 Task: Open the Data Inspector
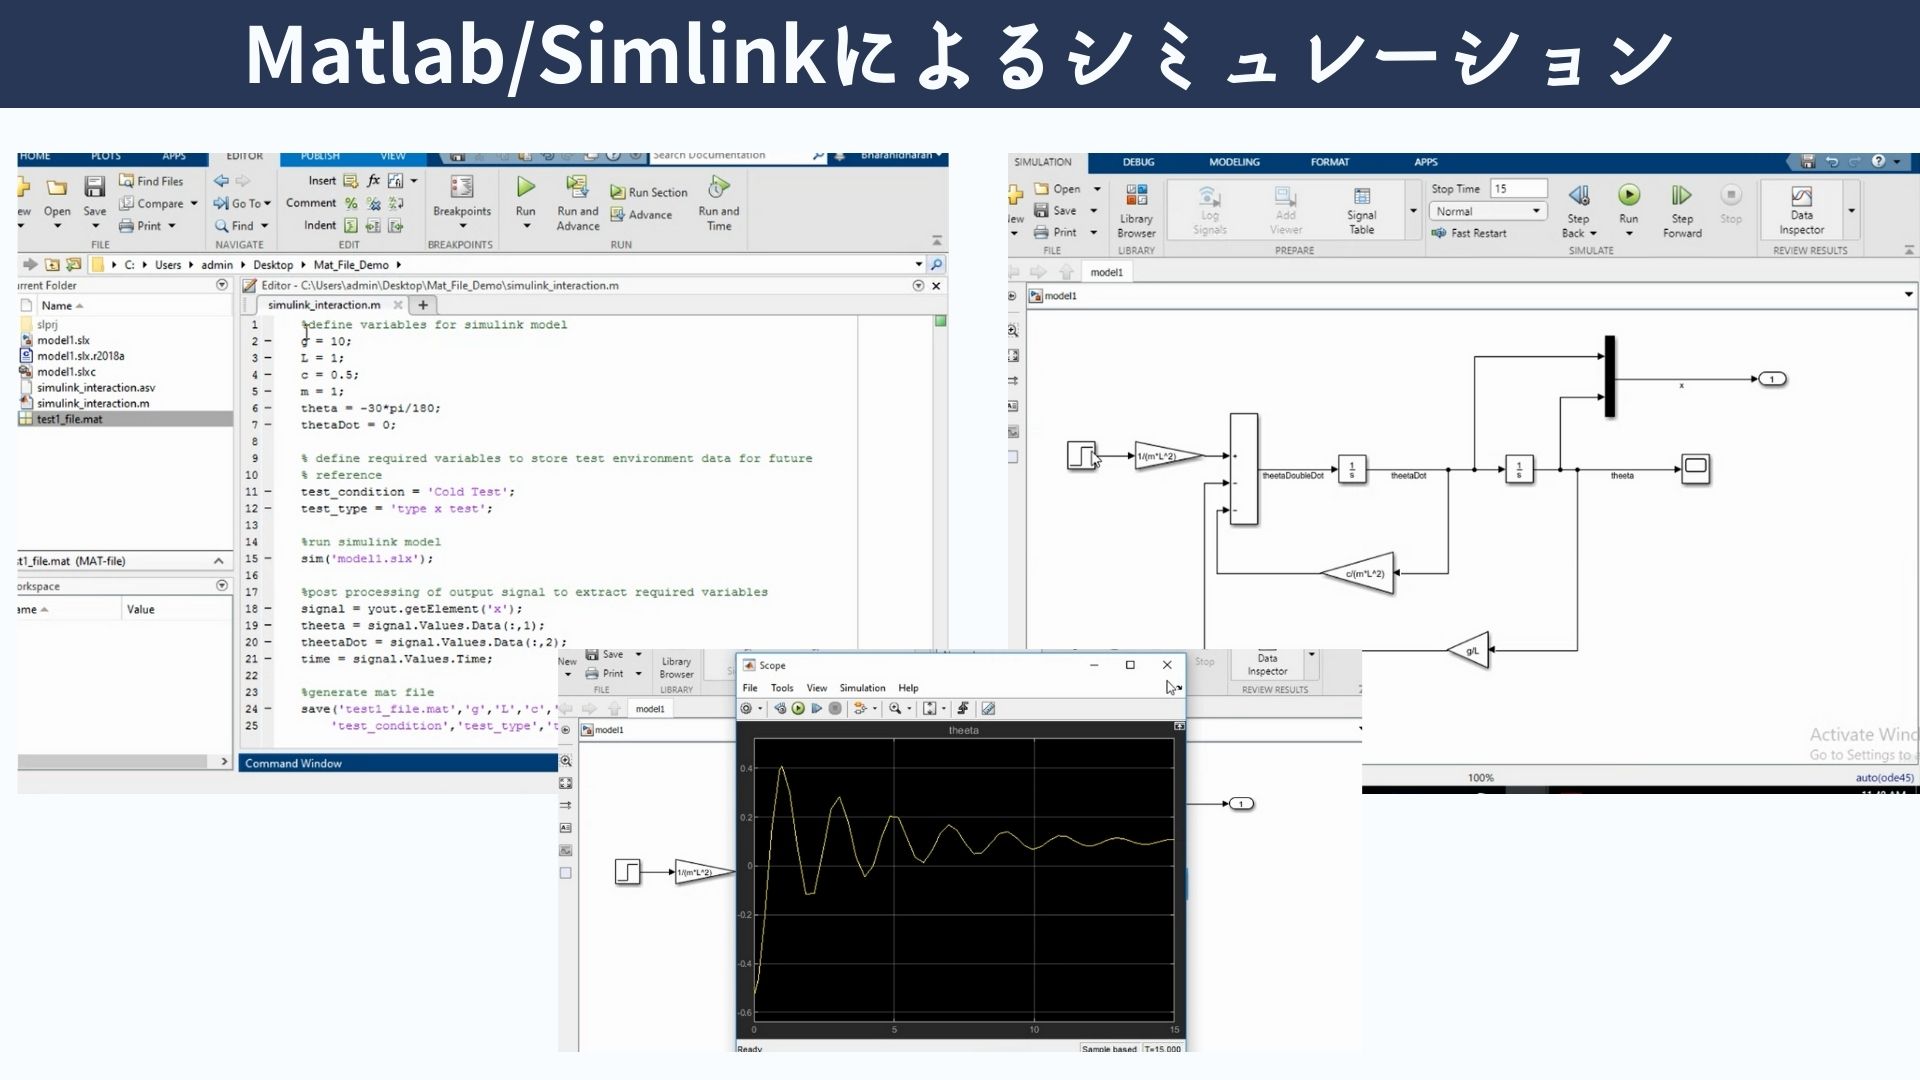1802,209
